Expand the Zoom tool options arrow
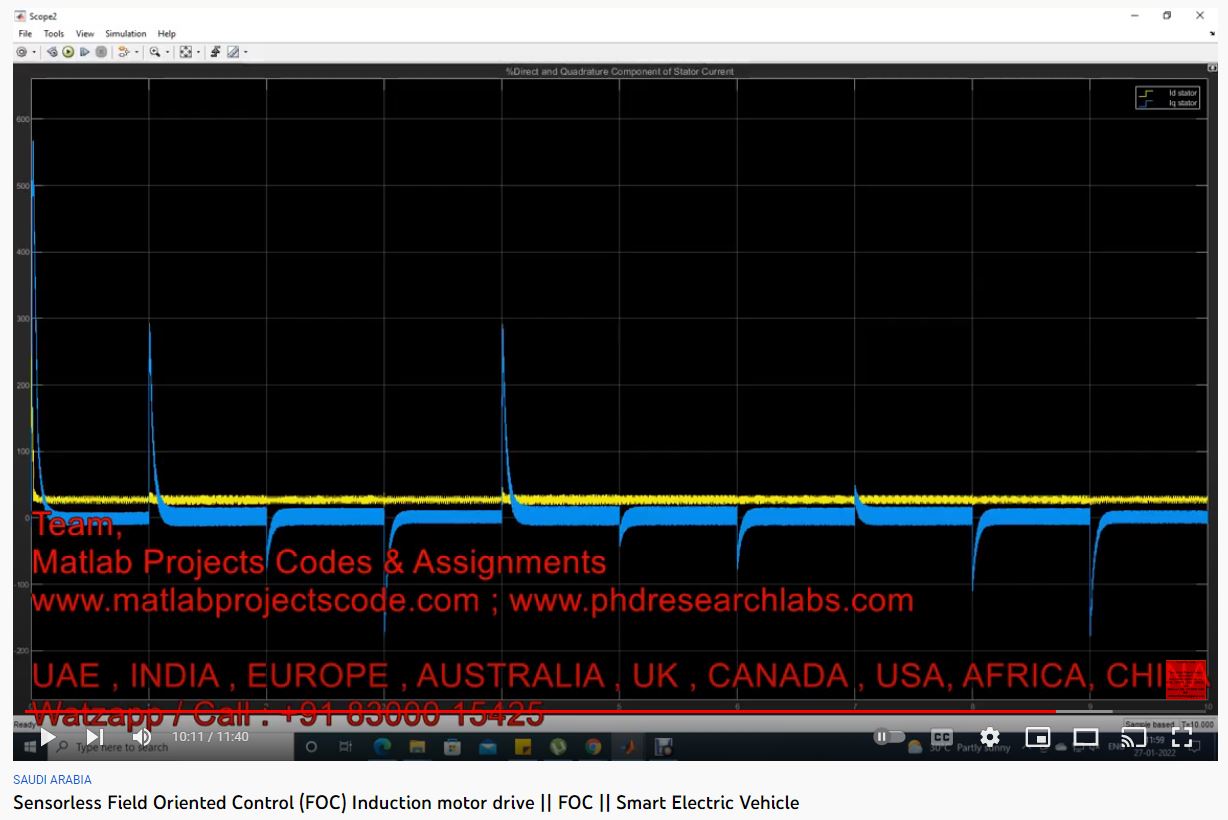Viewport: 1228px width, 820px height. [x=167, y=52]
